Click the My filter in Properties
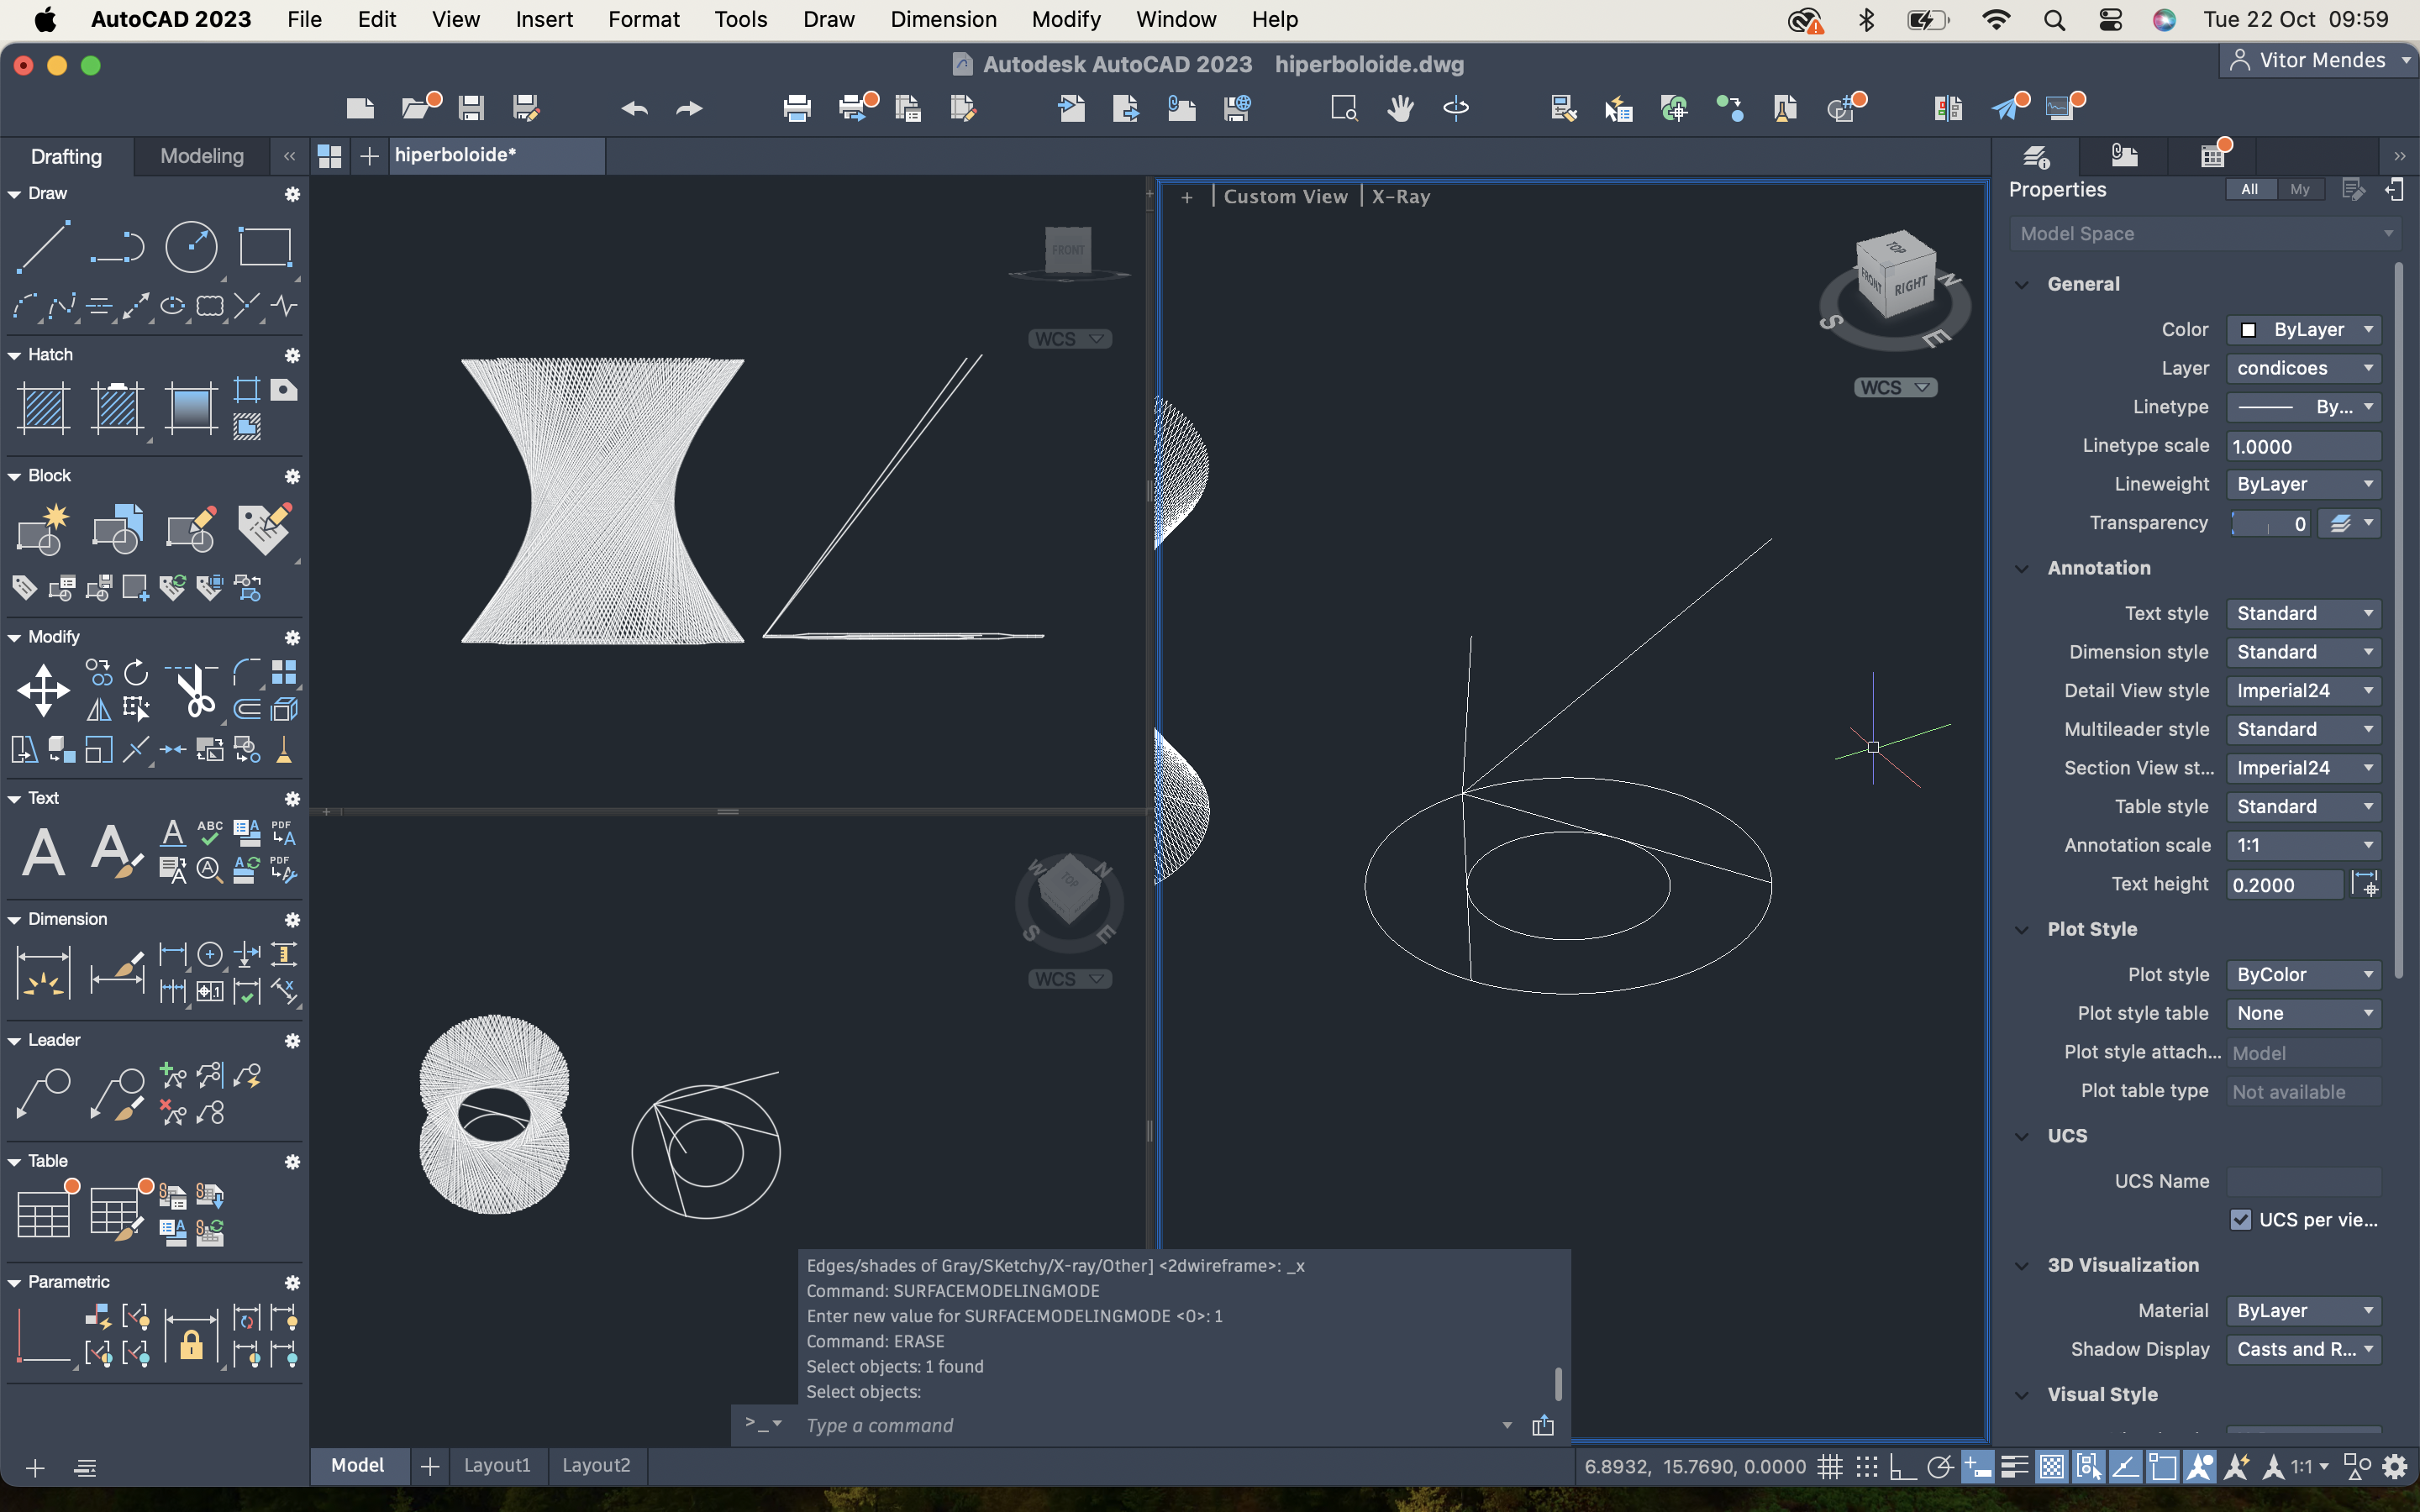This screenshot has width=2420, height=1512. pyautogui.click(x=2299, y=189)
